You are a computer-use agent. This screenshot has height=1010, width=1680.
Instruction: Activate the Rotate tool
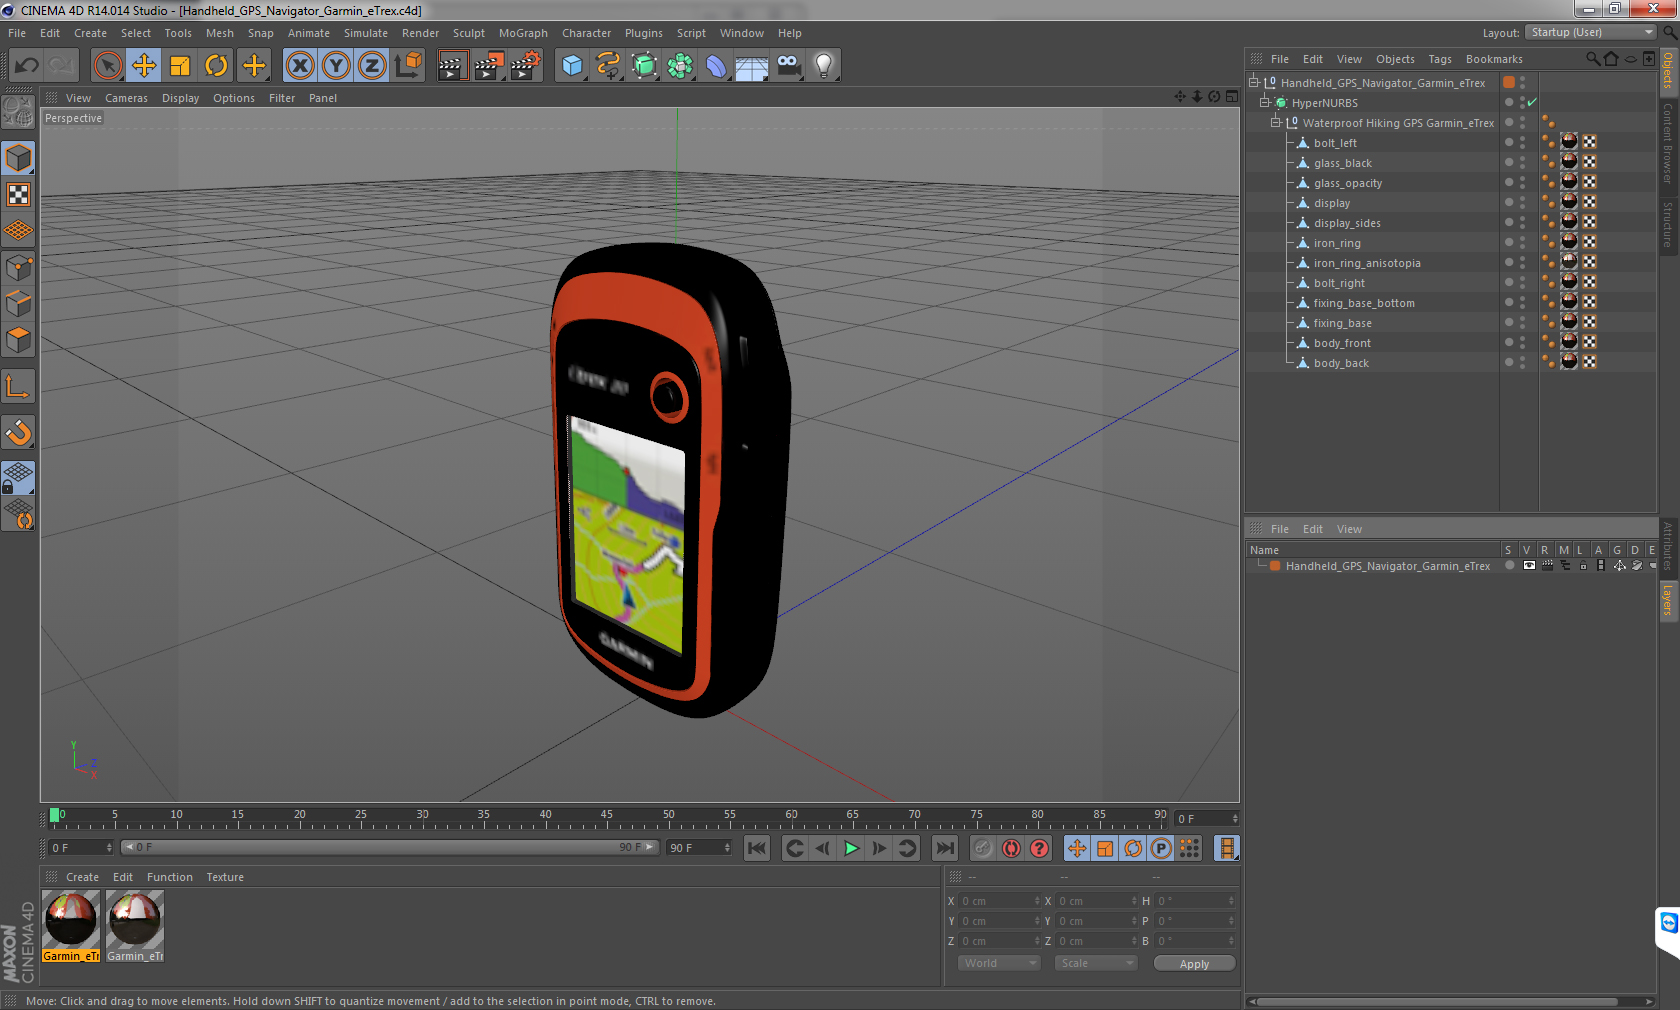click(216, 66)
